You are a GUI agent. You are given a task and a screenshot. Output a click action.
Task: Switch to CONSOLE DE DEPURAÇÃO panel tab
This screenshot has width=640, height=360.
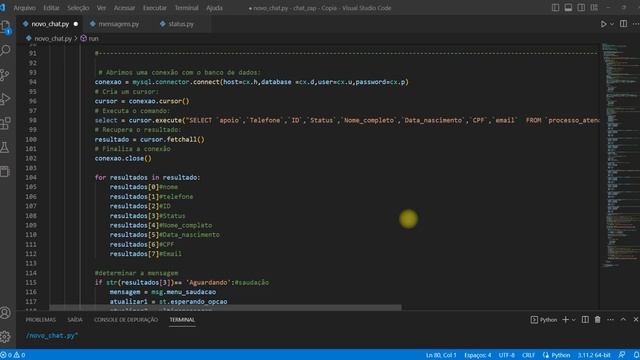click(126, 320)
